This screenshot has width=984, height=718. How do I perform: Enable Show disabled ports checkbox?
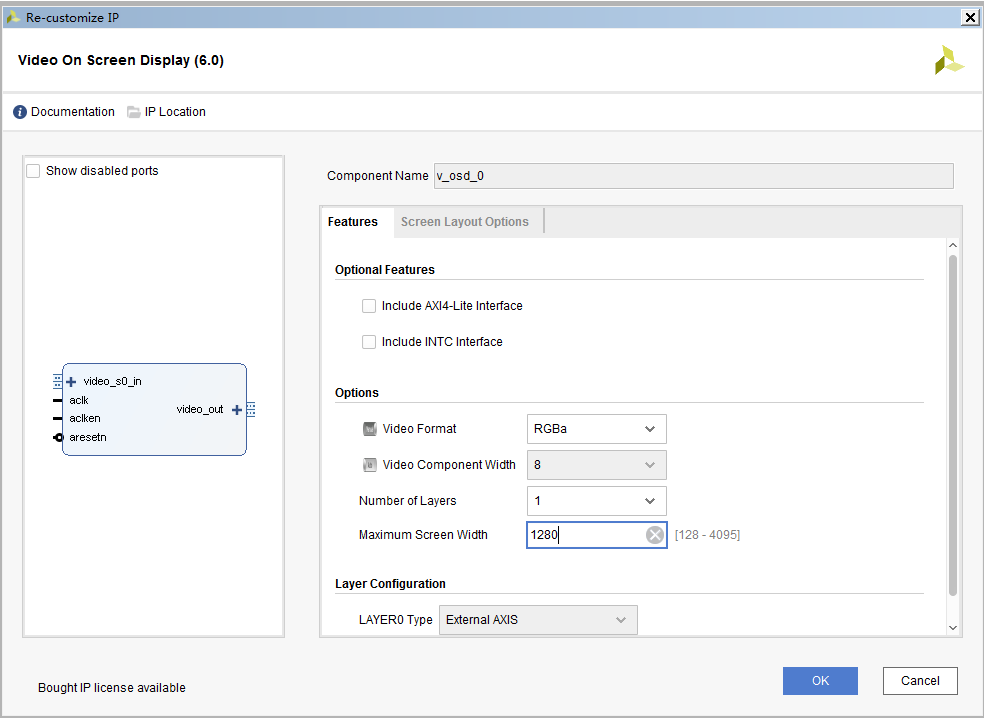(x=33, y=171)
